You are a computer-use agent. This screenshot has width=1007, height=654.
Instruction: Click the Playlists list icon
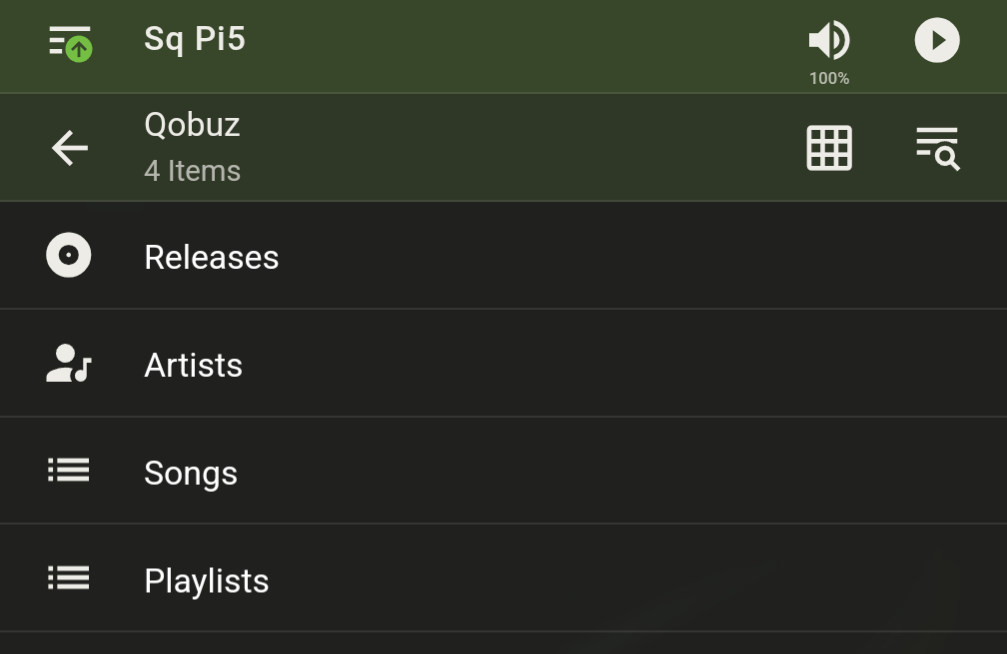click(69, 578)
